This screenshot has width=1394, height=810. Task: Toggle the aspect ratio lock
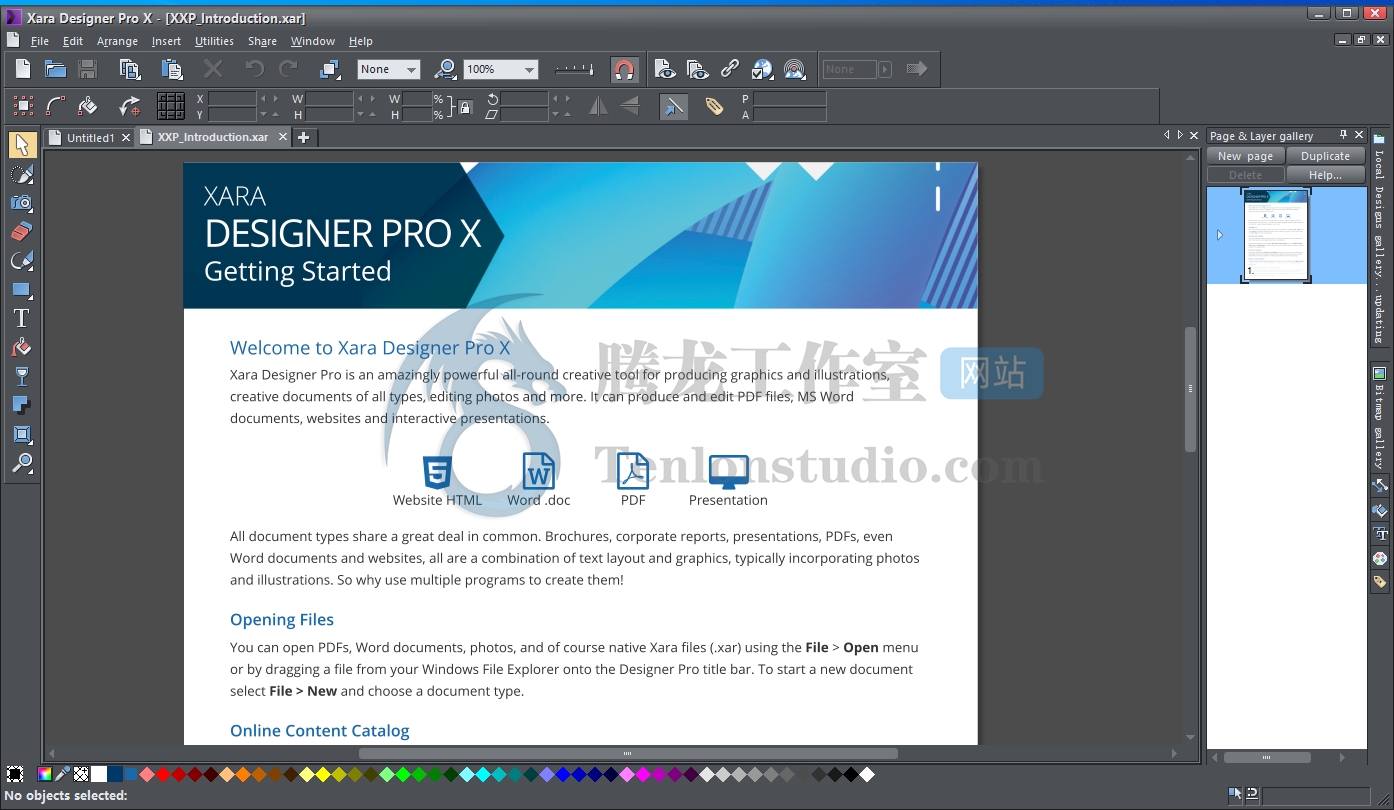pyautogui.click(x=465, y=107)
